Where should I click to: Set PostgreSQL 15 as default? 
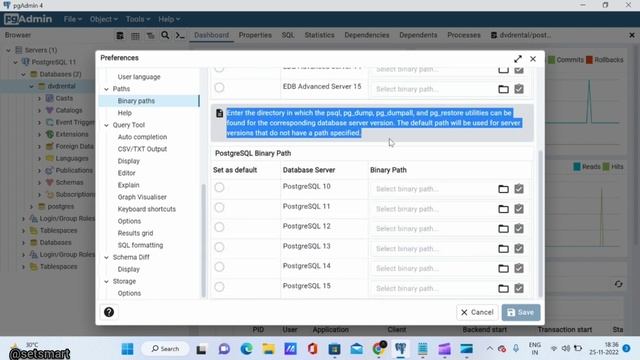pyautogui.click(x=219, y=287)
